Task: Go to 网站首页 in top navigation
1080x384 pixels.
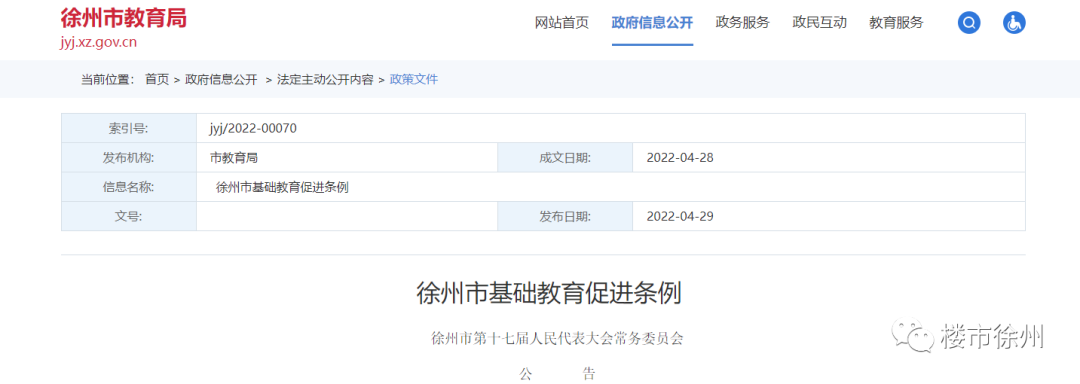Action: [562, 23]
